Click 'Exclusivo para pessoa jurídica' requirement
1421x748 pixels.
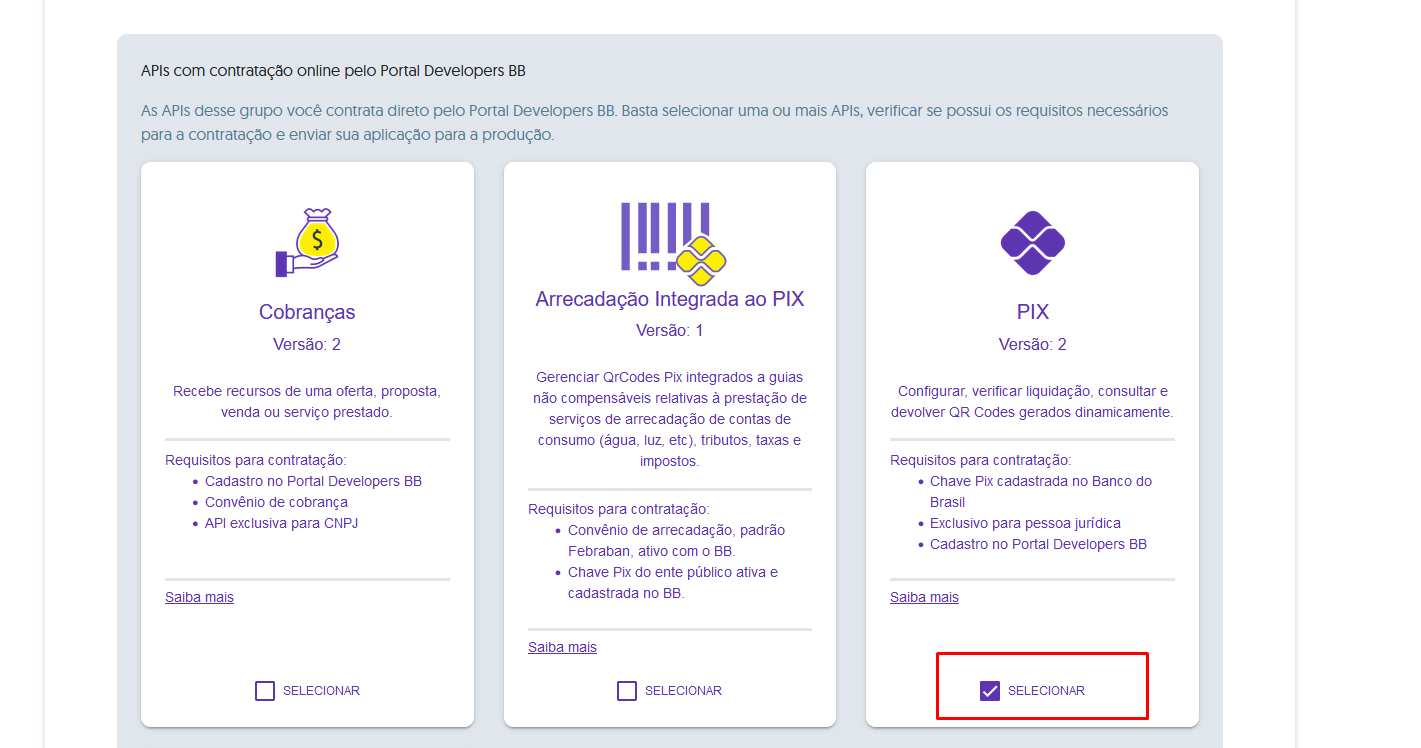click(1025, 523)
